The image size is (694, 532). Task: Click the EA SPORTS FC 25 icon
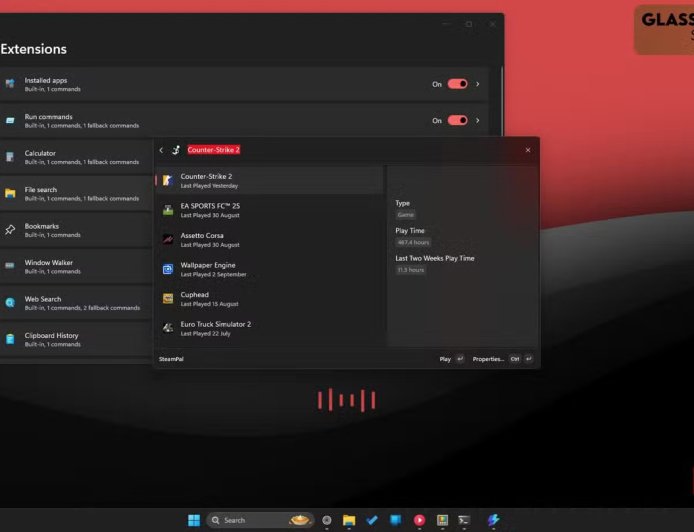click(x=168, y=210)
